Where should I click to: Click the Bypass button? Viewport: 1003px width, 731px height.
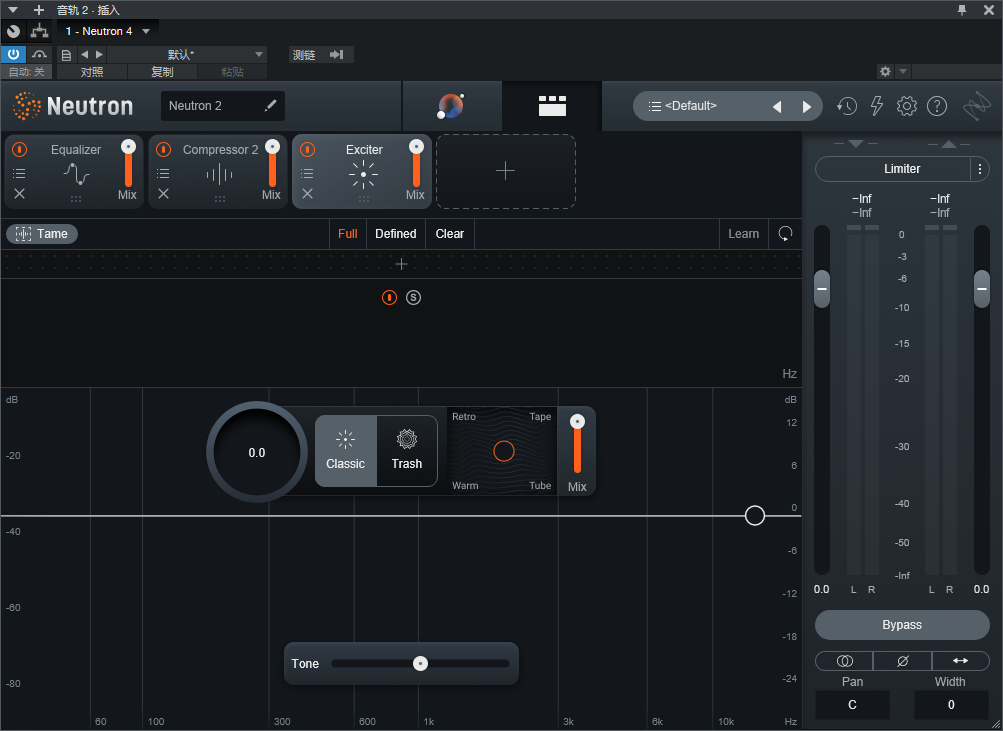click(x=902, y=625)
